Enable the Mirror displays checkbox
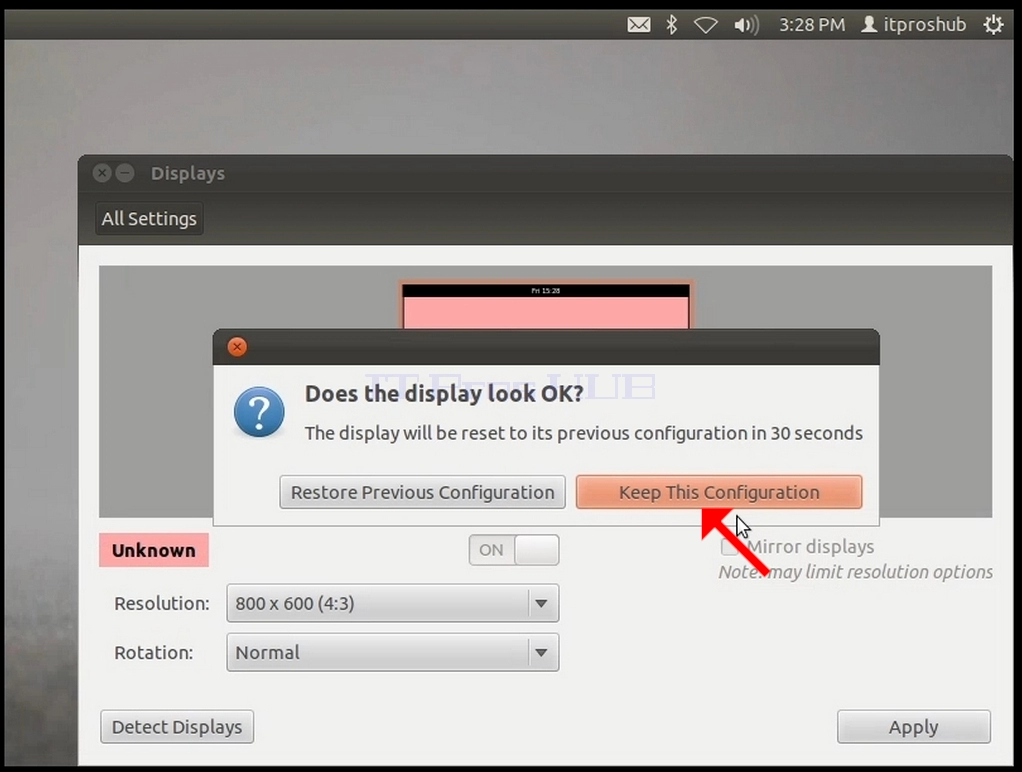This screenshot has width=1022, height=772. pyautogui.click(x=729, y=546)
